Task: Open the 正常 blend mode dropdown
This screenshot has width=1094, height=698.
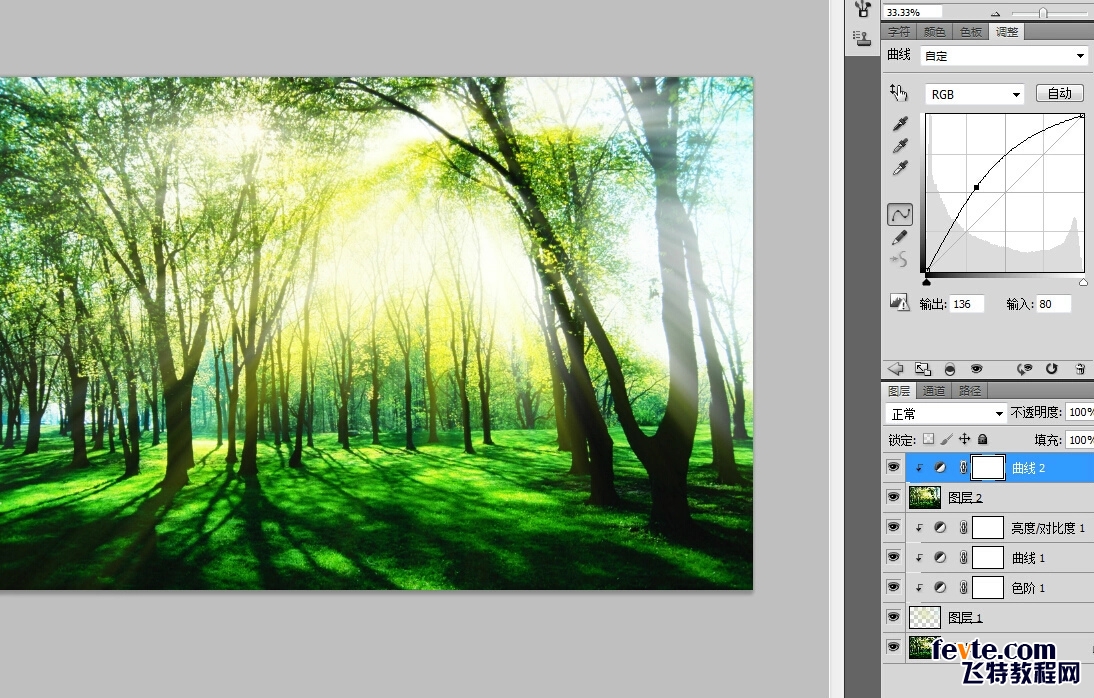Action: pos(946,414)
